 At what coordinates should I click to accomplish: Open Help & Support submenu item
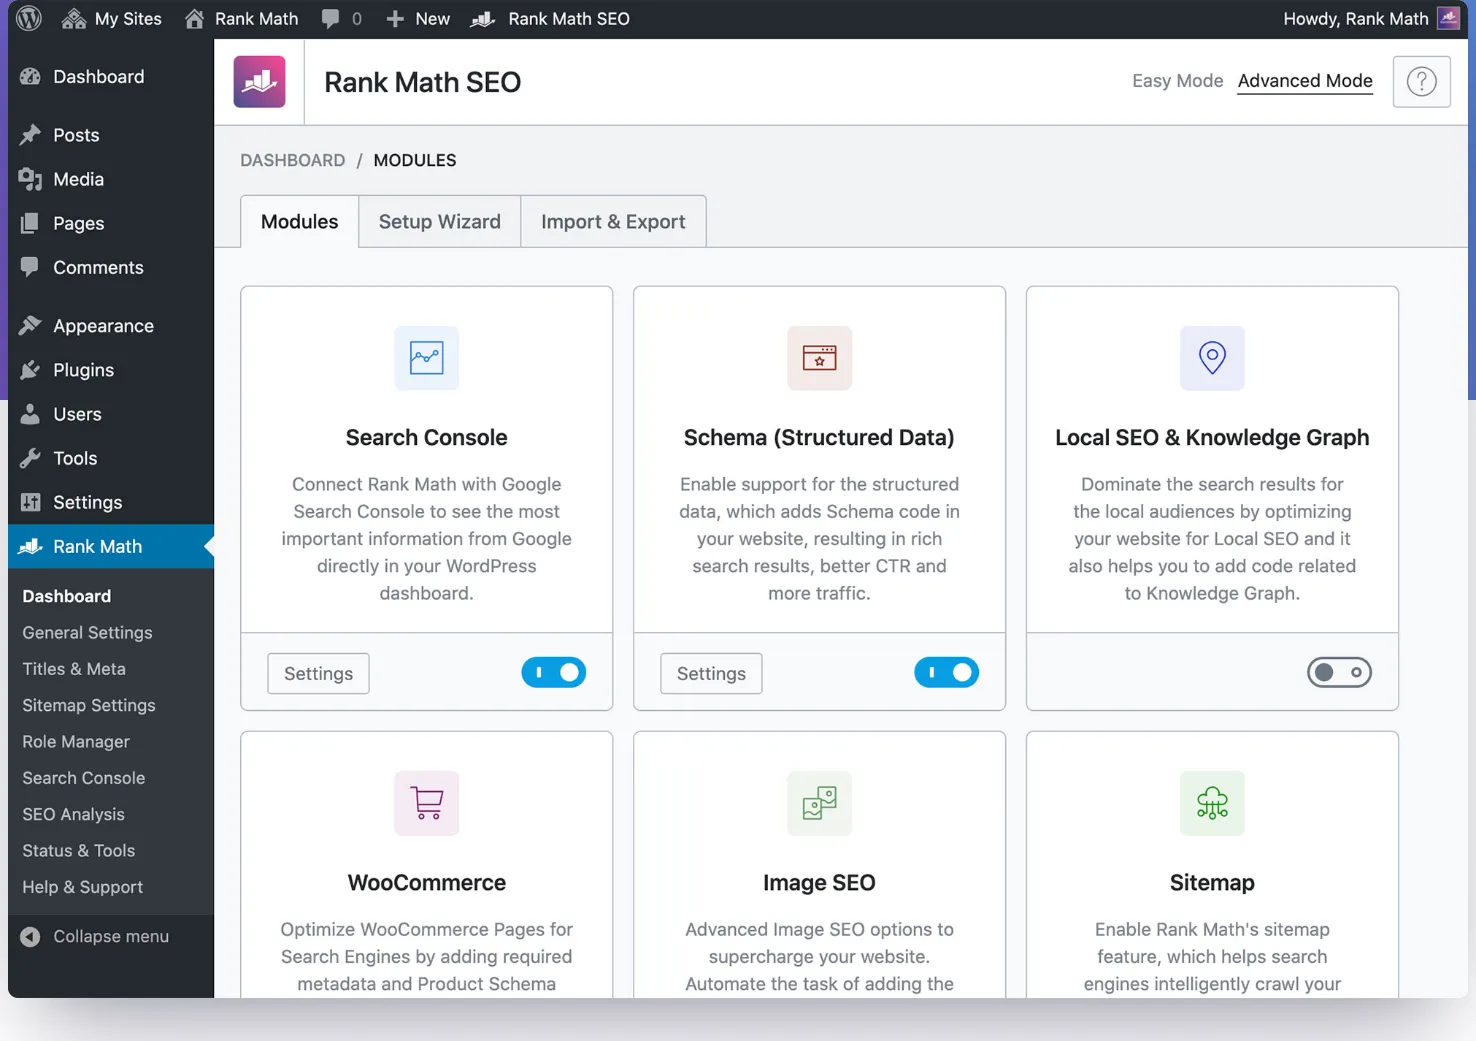coord(83,887)
